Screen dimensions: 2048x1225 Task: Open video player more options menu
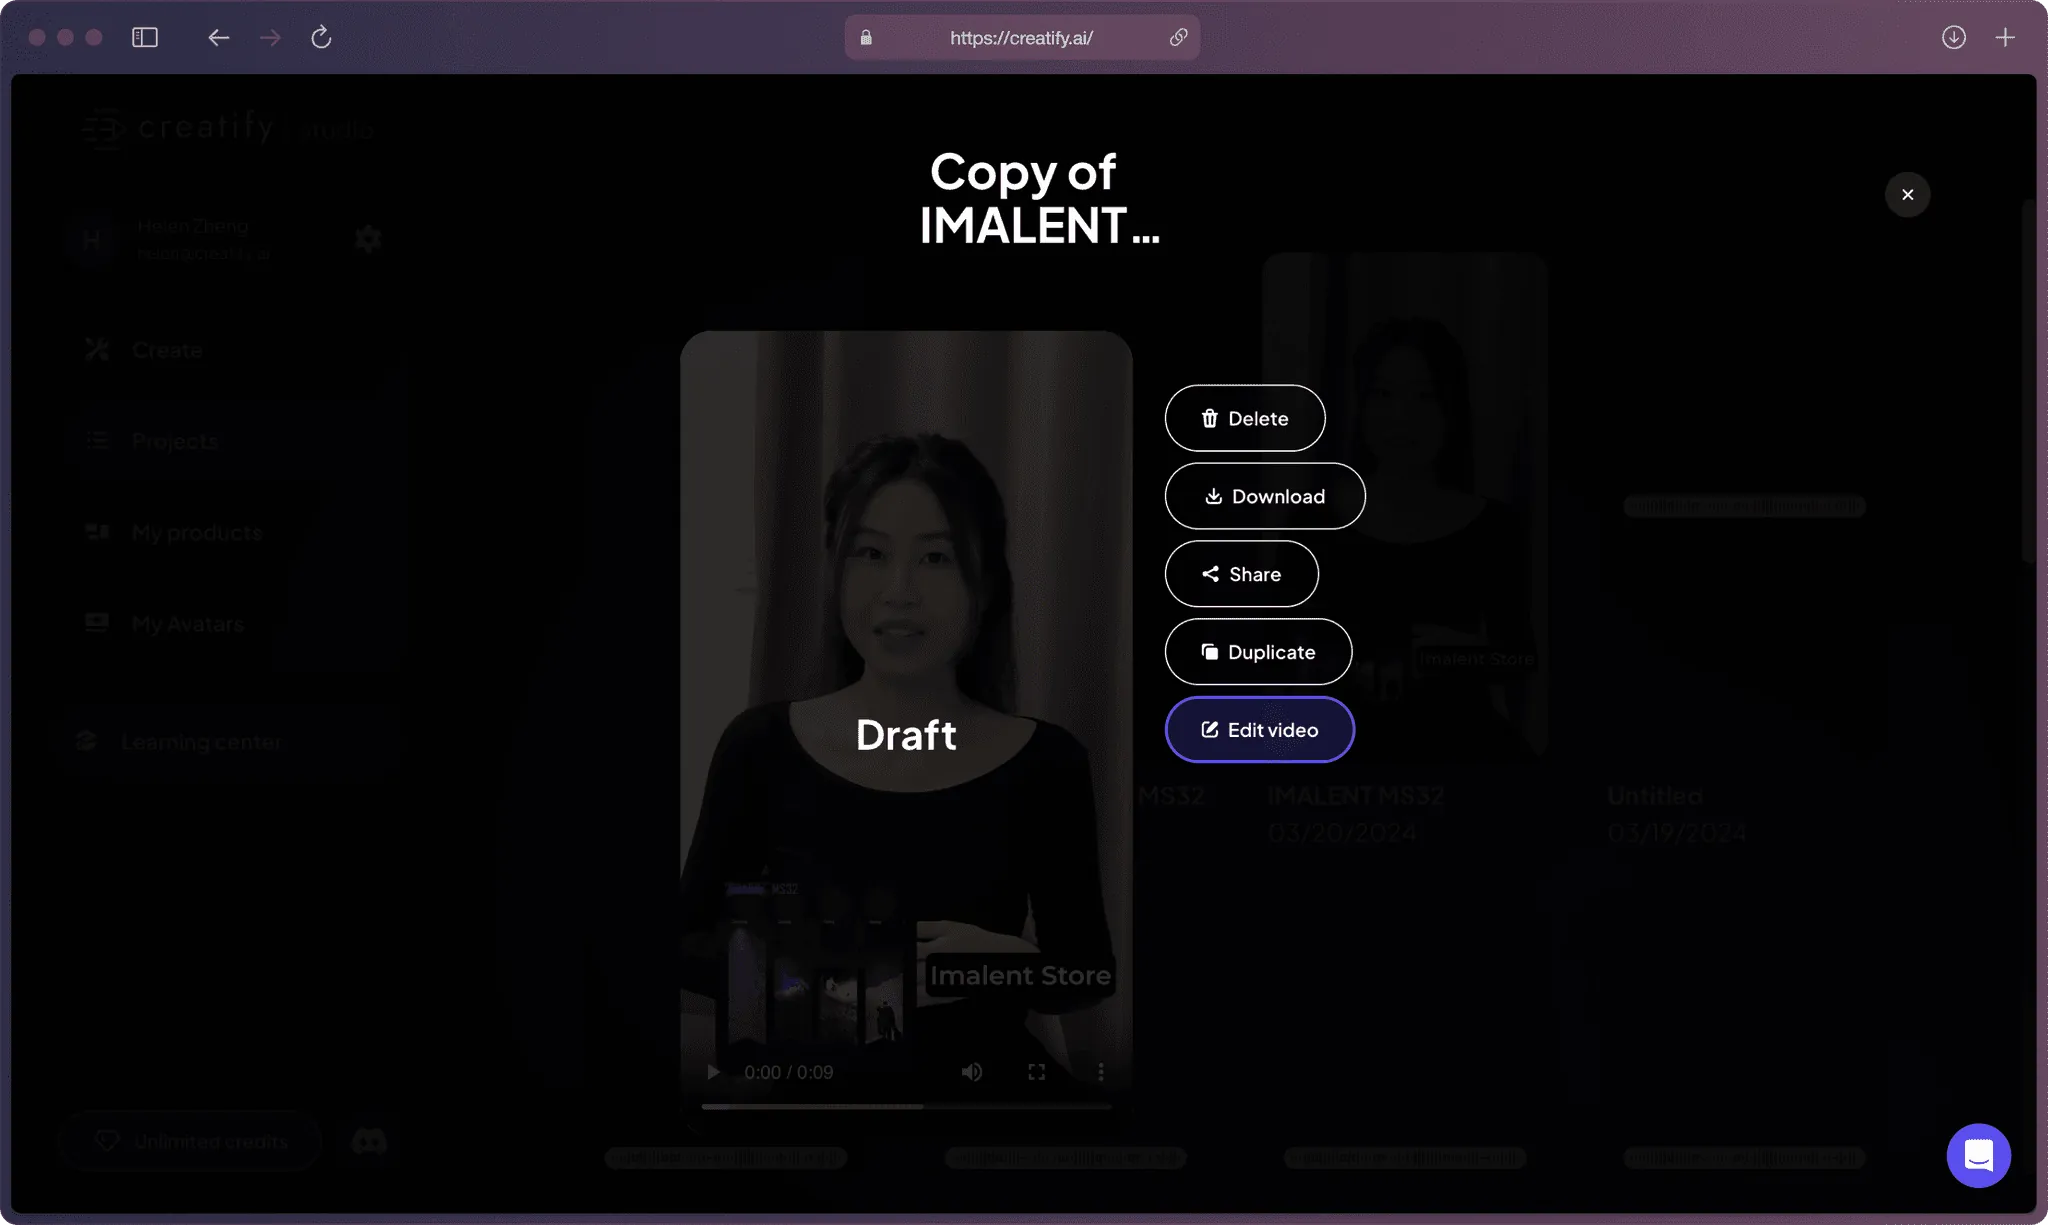[1101, 1072]
